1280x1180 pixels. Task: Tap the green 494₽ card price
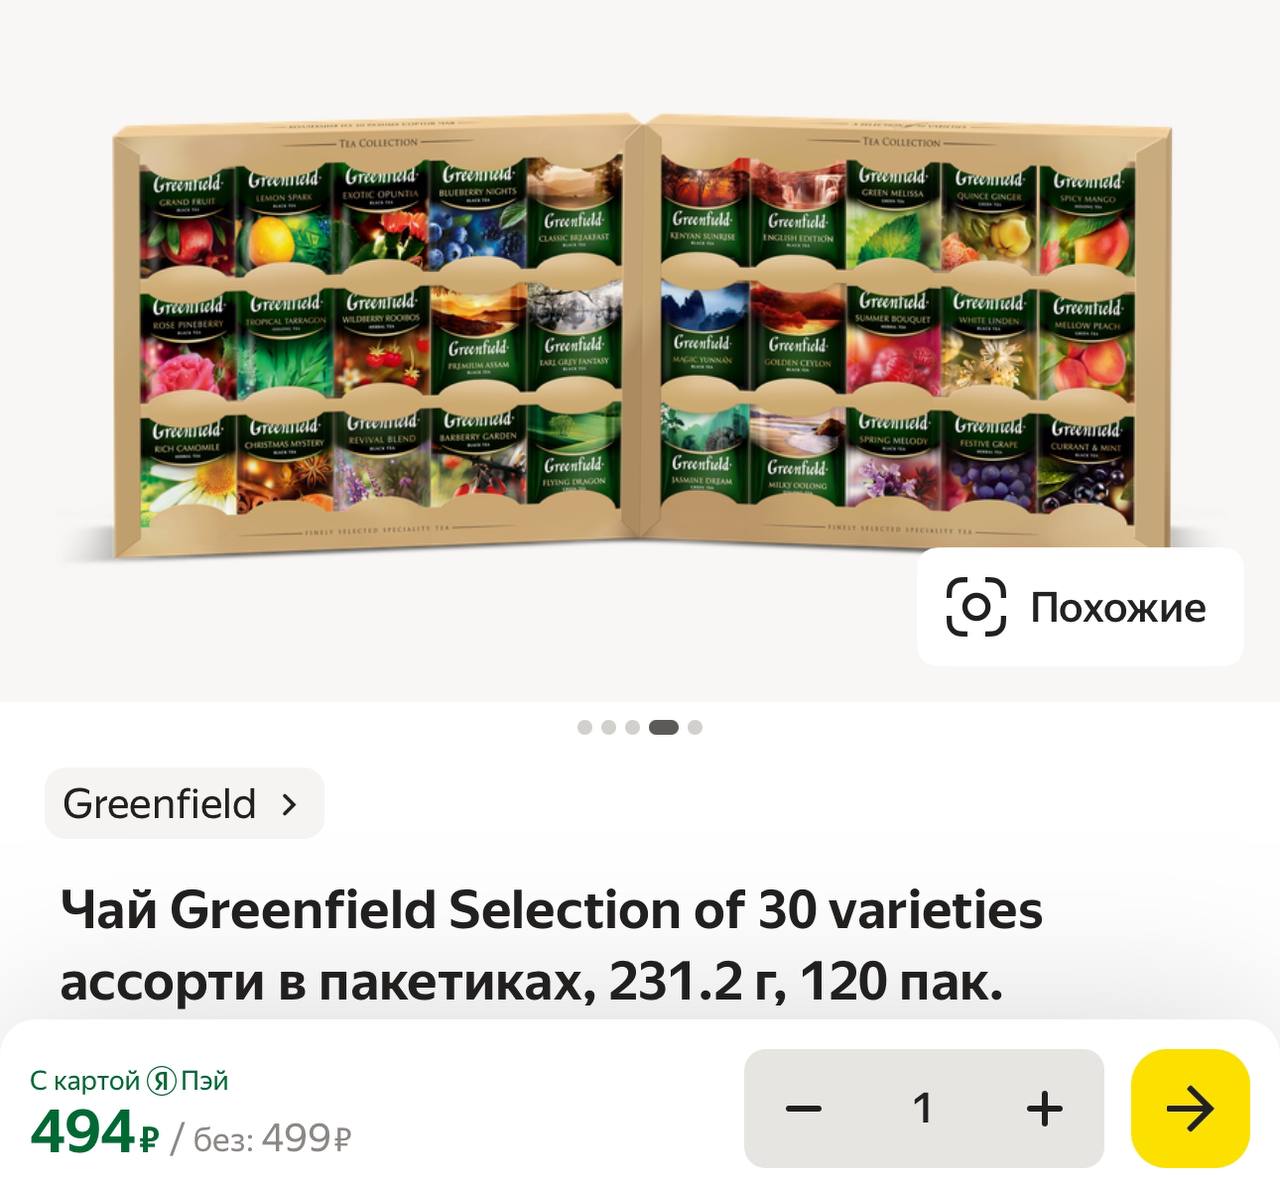click(x=94, y=1134)
